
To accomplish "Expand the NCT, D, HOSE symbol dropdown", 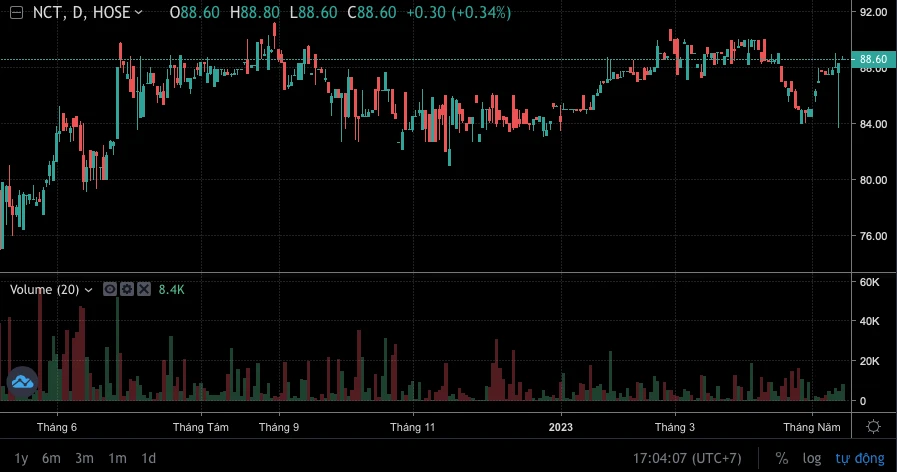I will (x=137, y=13).
